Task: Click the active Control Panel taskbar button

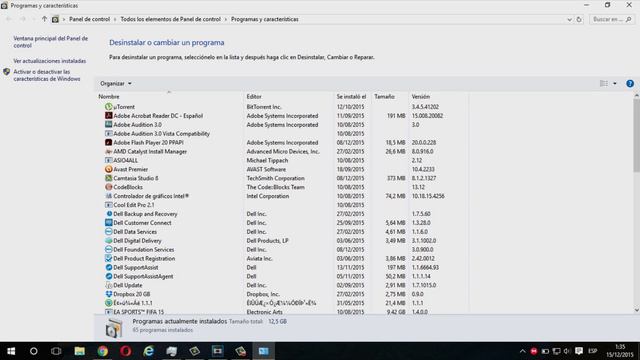Action: [263, 351]
